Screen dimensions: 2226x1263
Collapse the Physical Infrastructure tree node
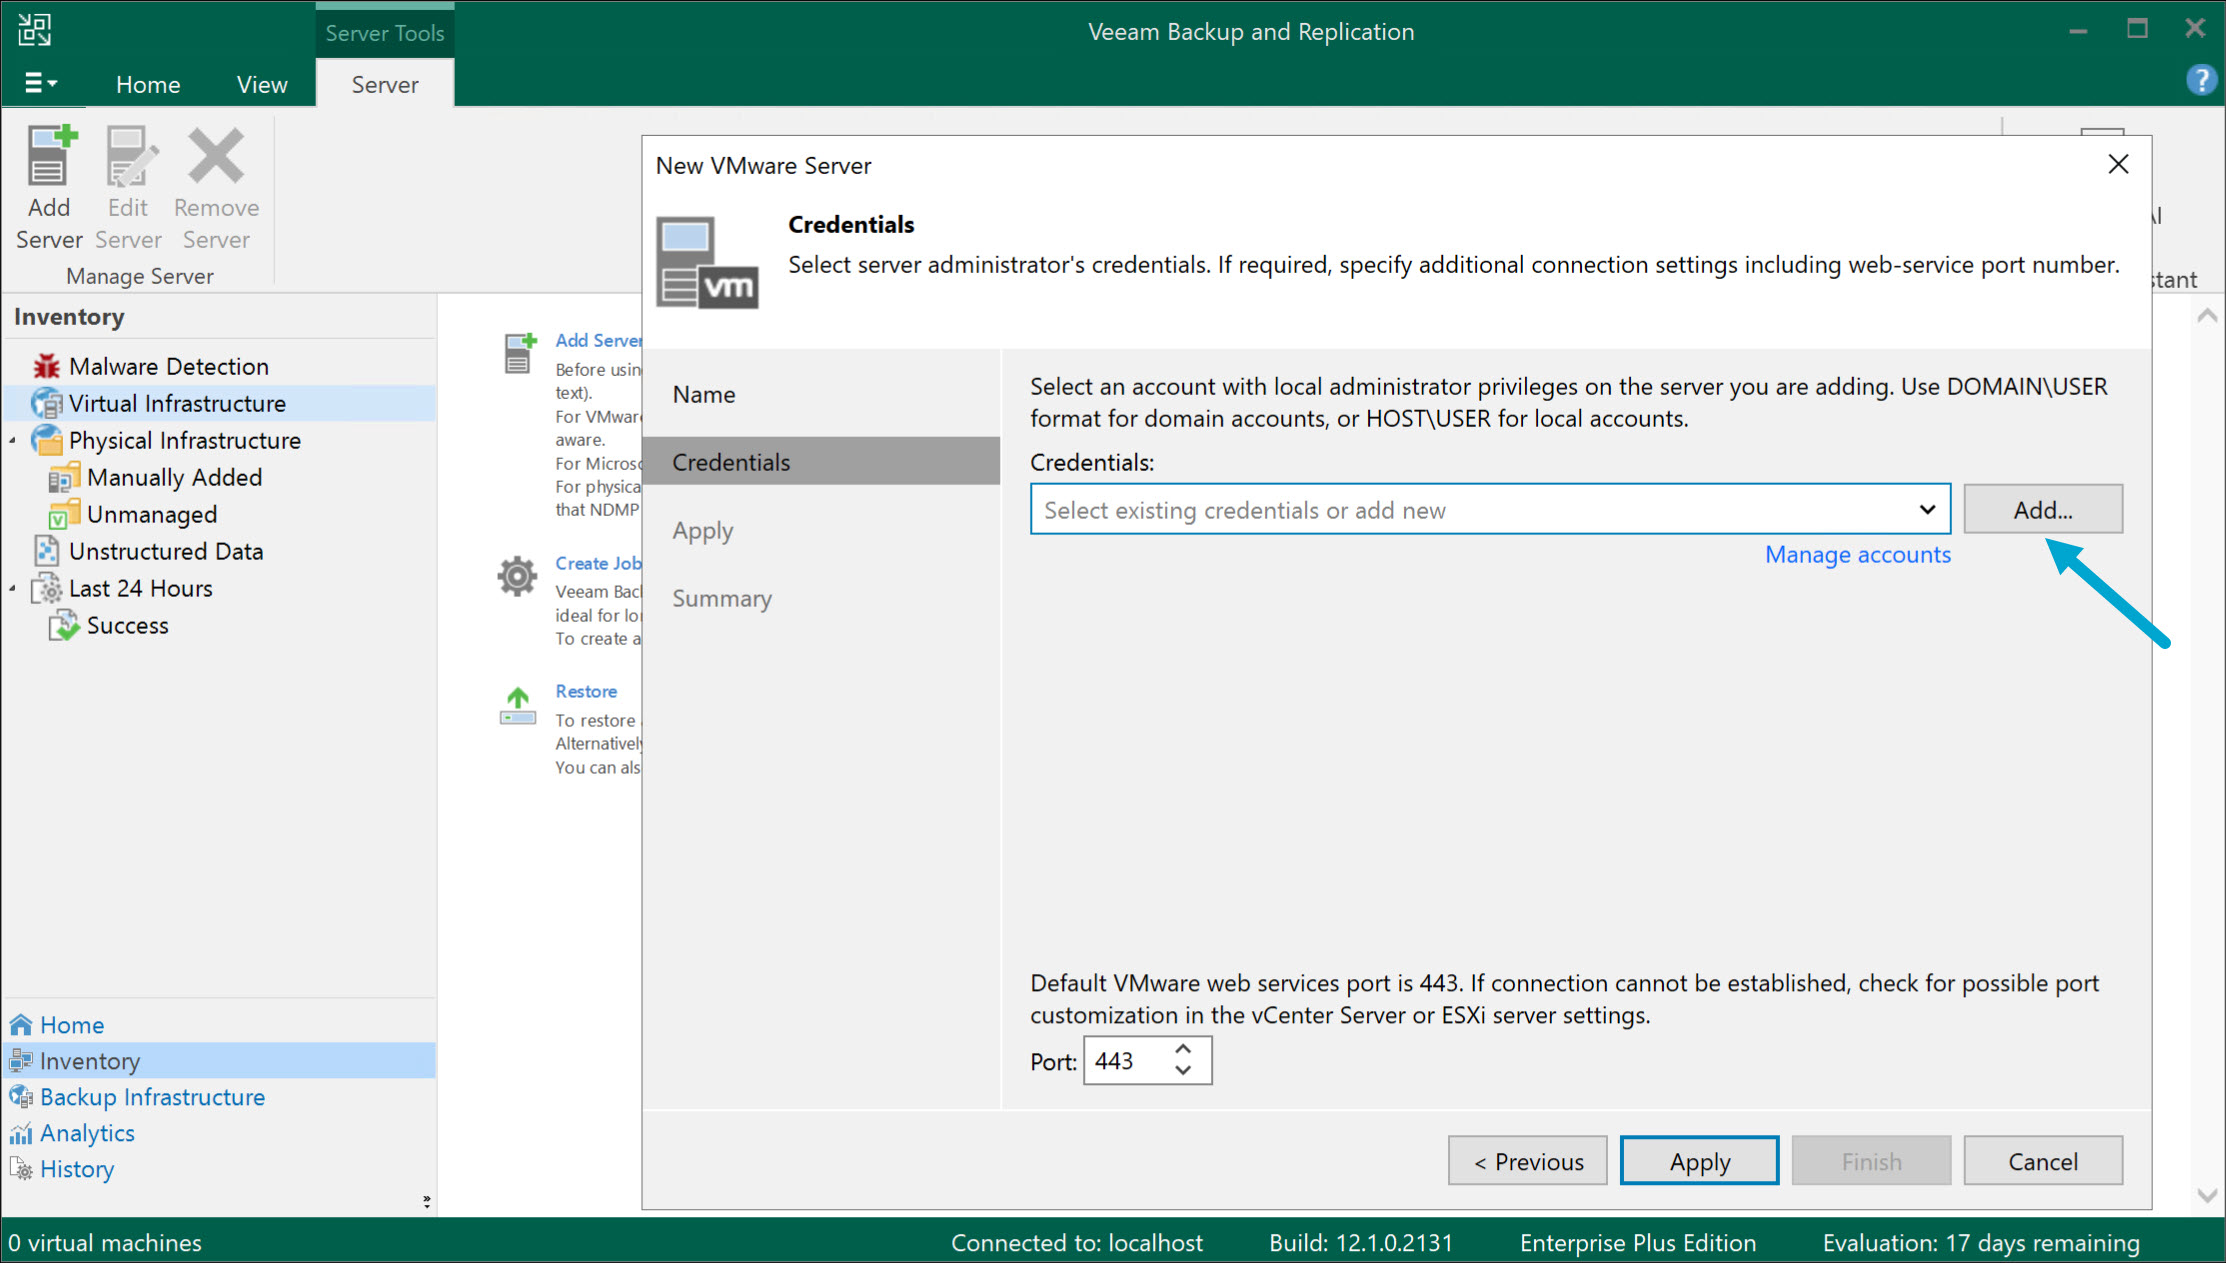coord(13,441)
